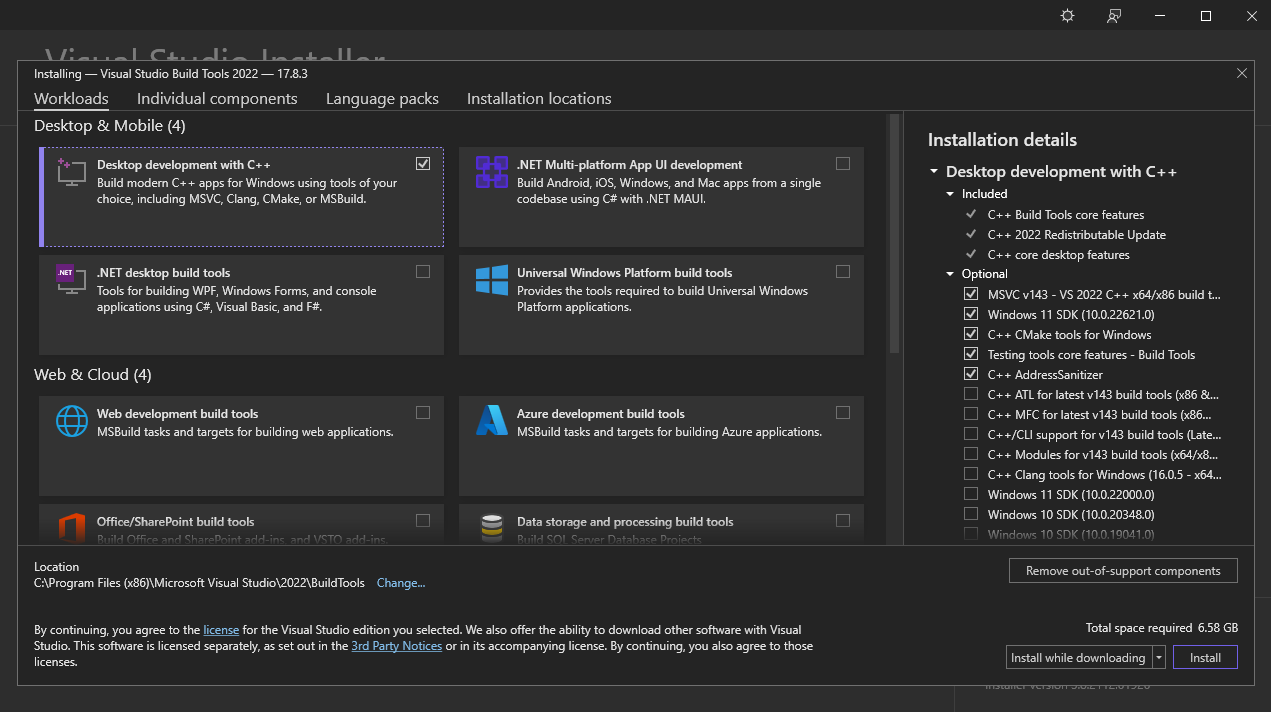Uncheck C++ AddressSanitizer component
This screenshot has width=1271, height=712.
coord(971,375)
